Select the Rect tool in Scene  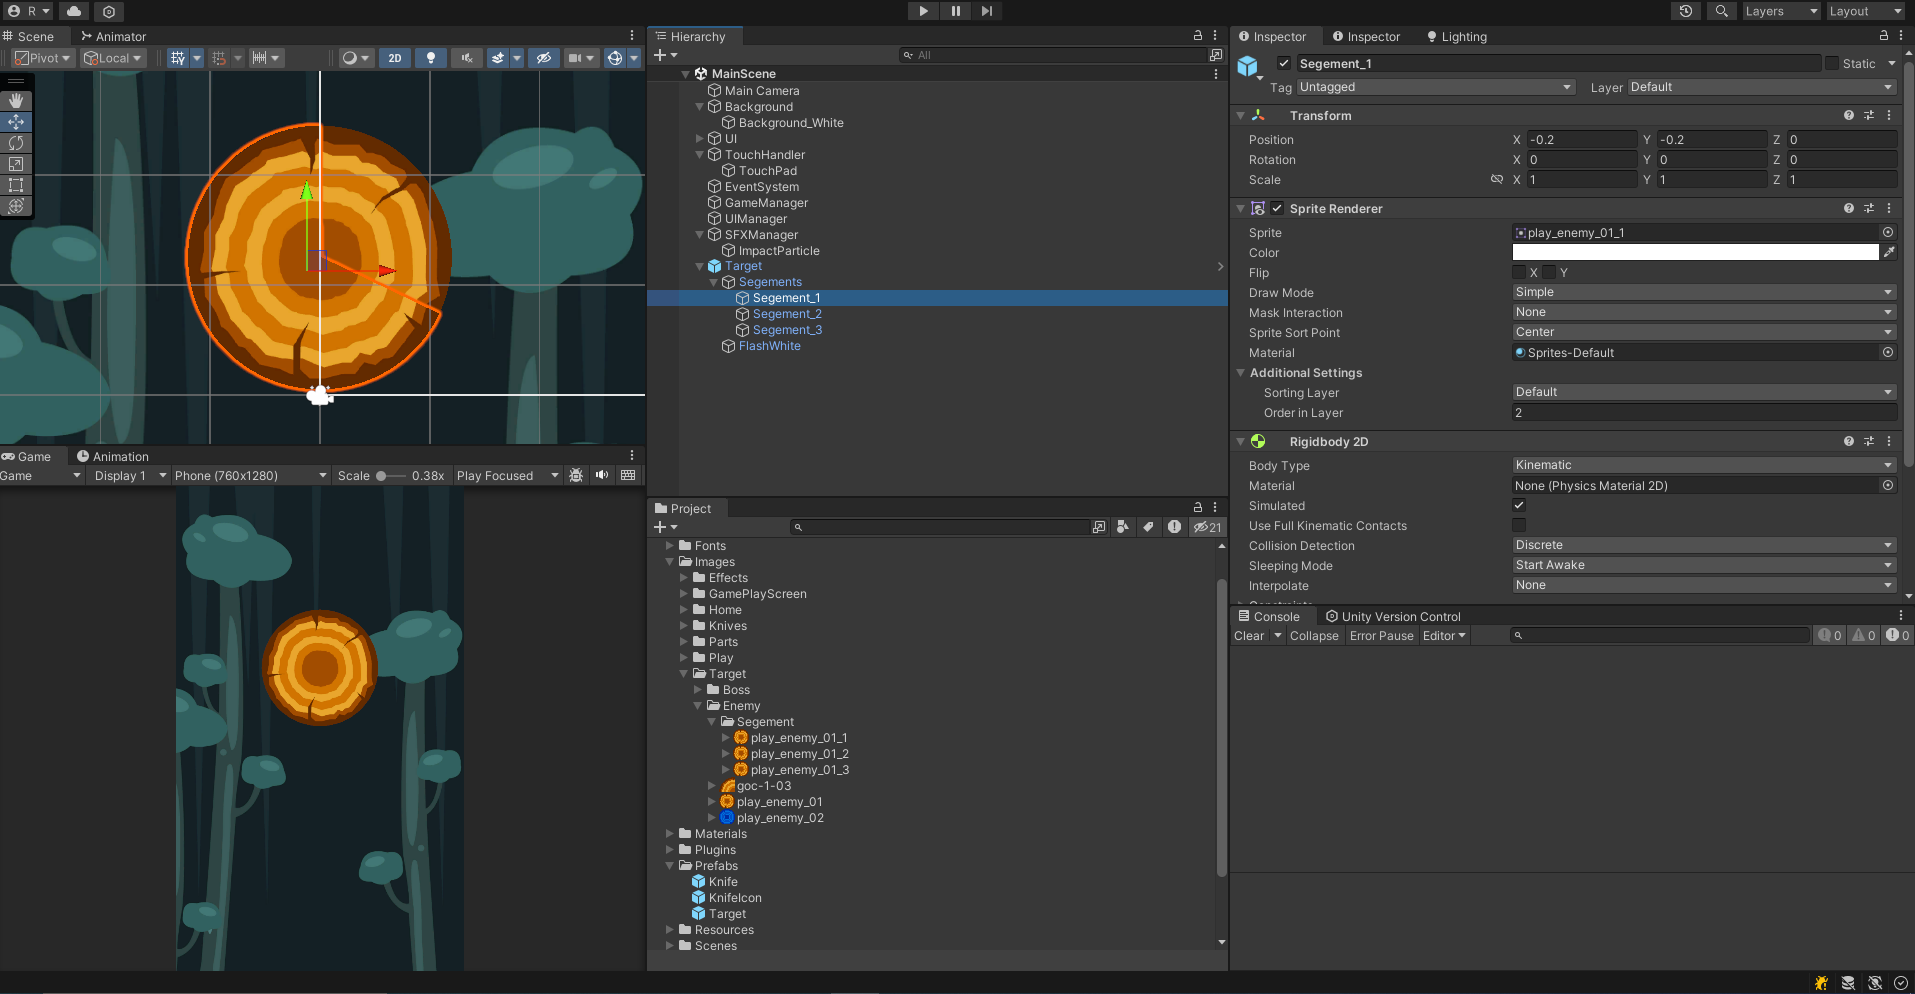coord(16,185)
